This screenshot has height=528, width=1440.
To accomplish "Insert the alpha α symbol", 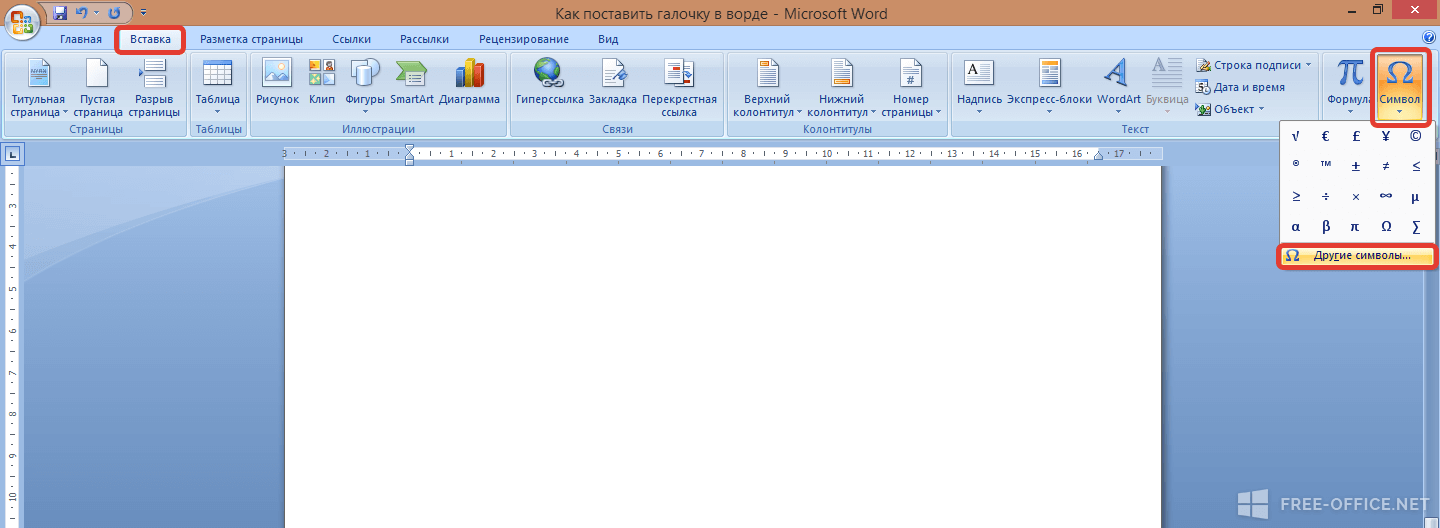I will point(1296,227).
